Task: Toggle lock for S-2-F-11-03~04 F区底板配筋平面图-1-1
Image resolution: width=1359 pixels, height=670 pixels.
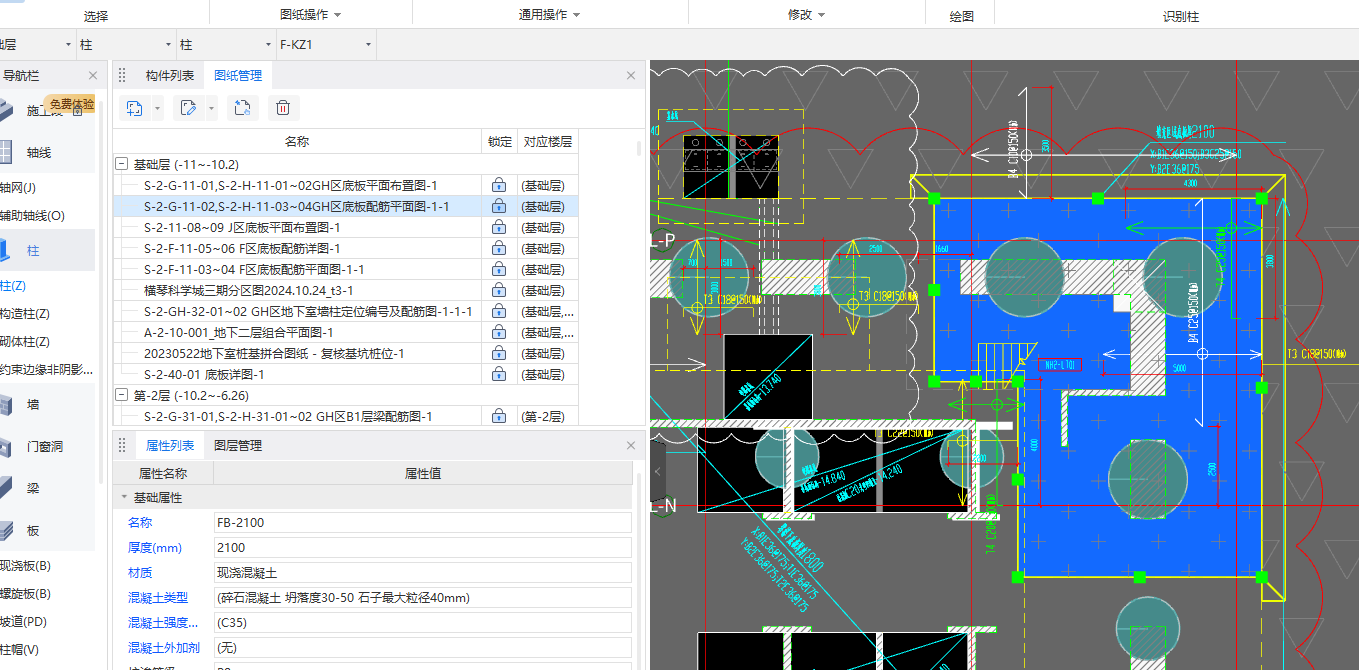Action: coord(498,269)
